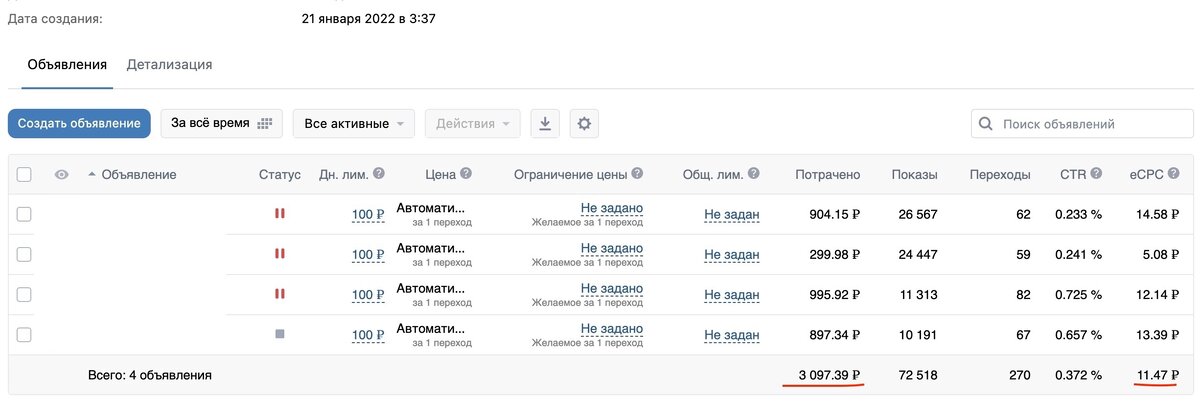Click calendar grid icon in date range button
The image size is (1200, 401).
[264, 124]
